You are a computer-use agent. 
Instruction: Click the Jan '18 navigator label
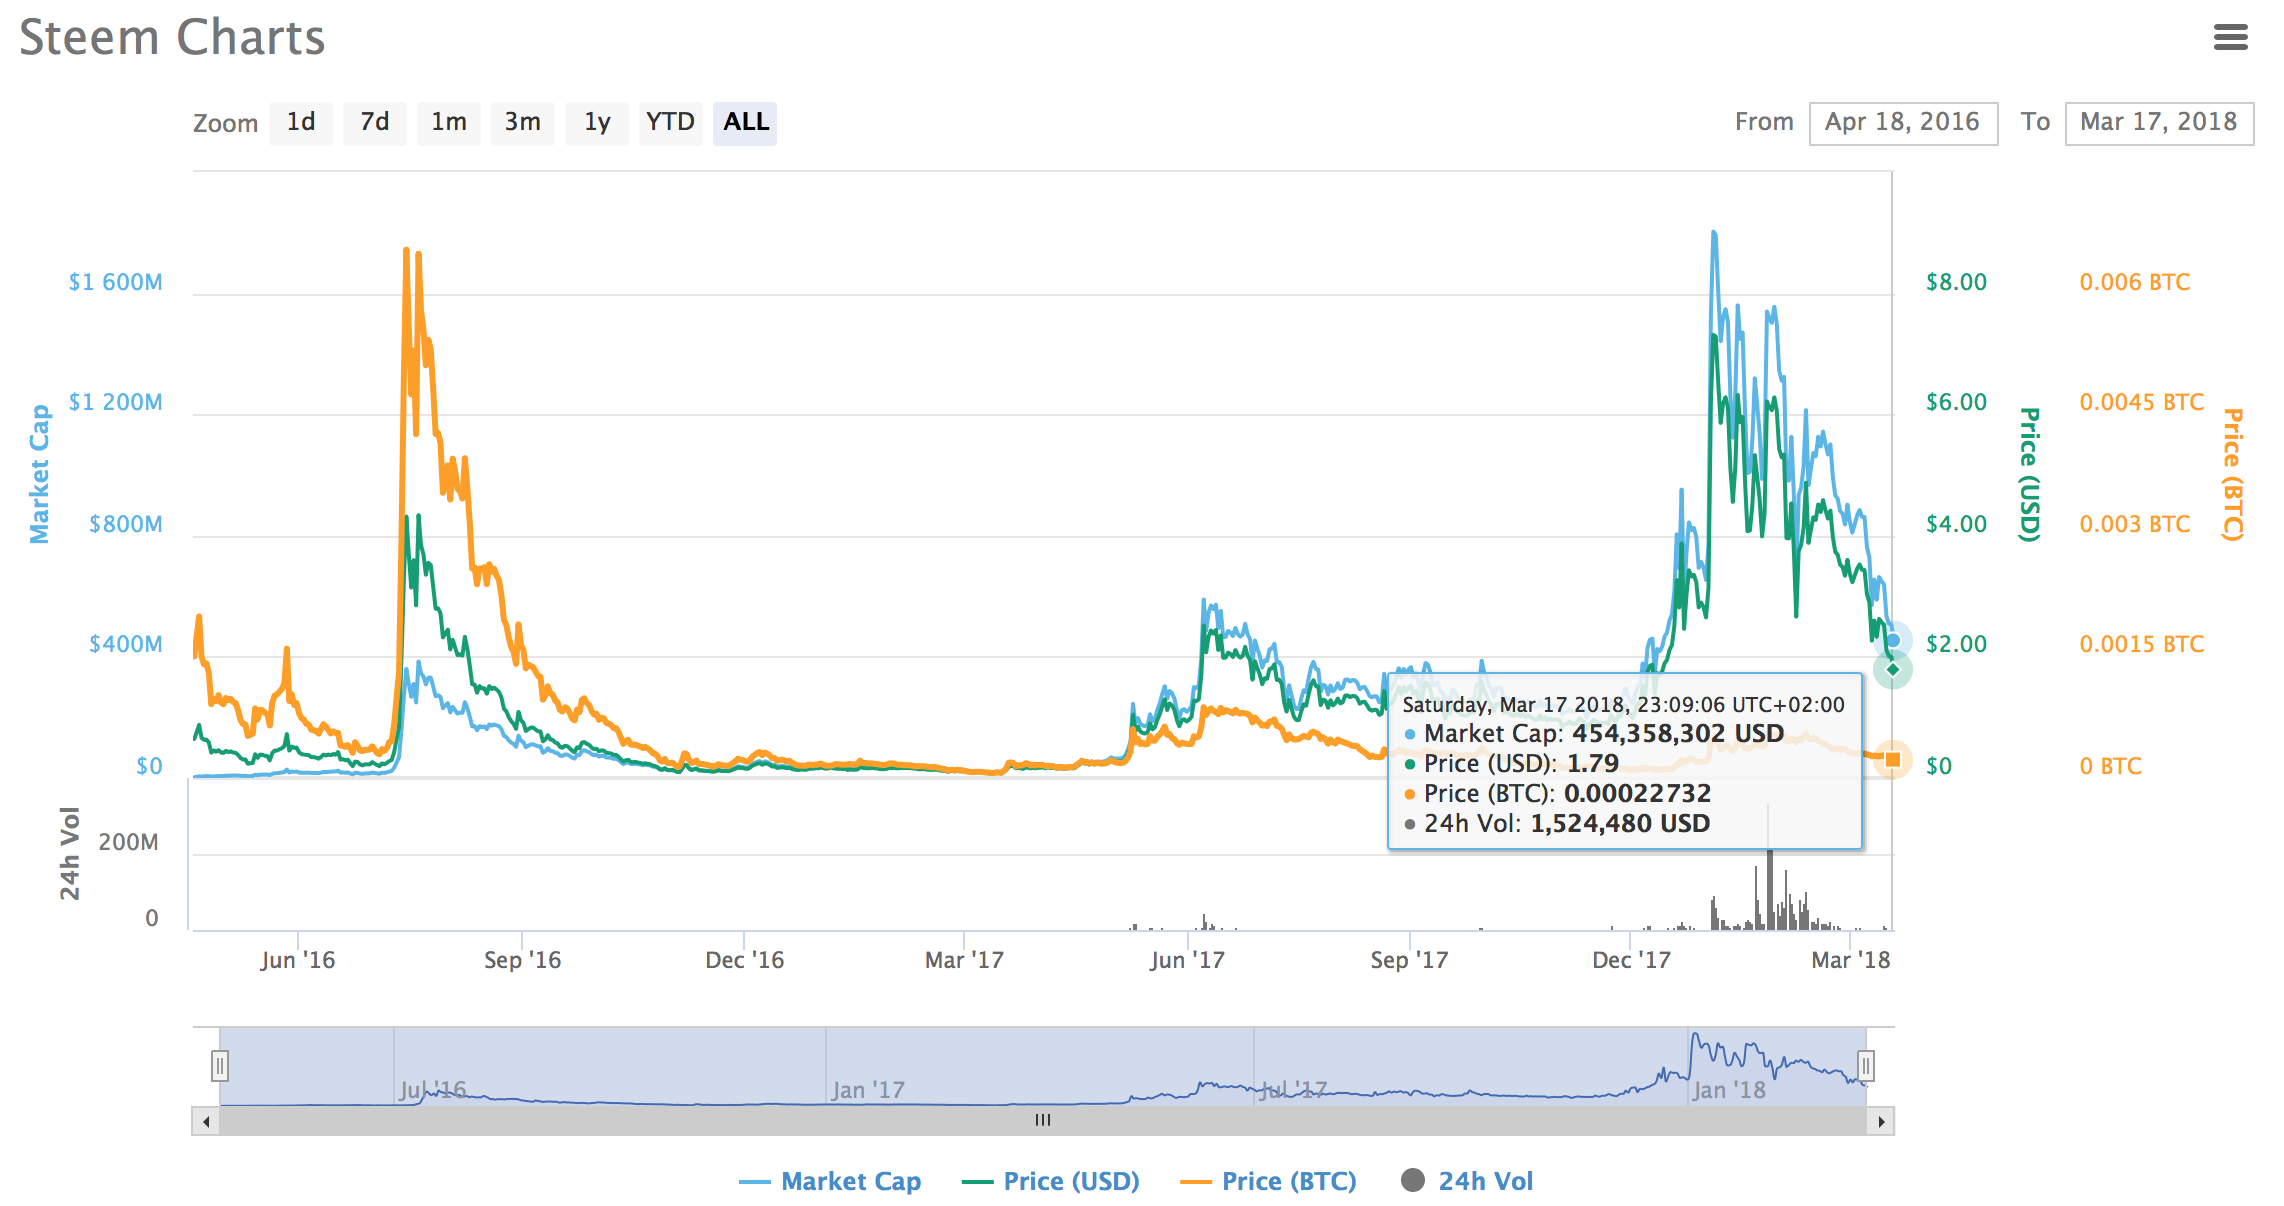1729,1090
